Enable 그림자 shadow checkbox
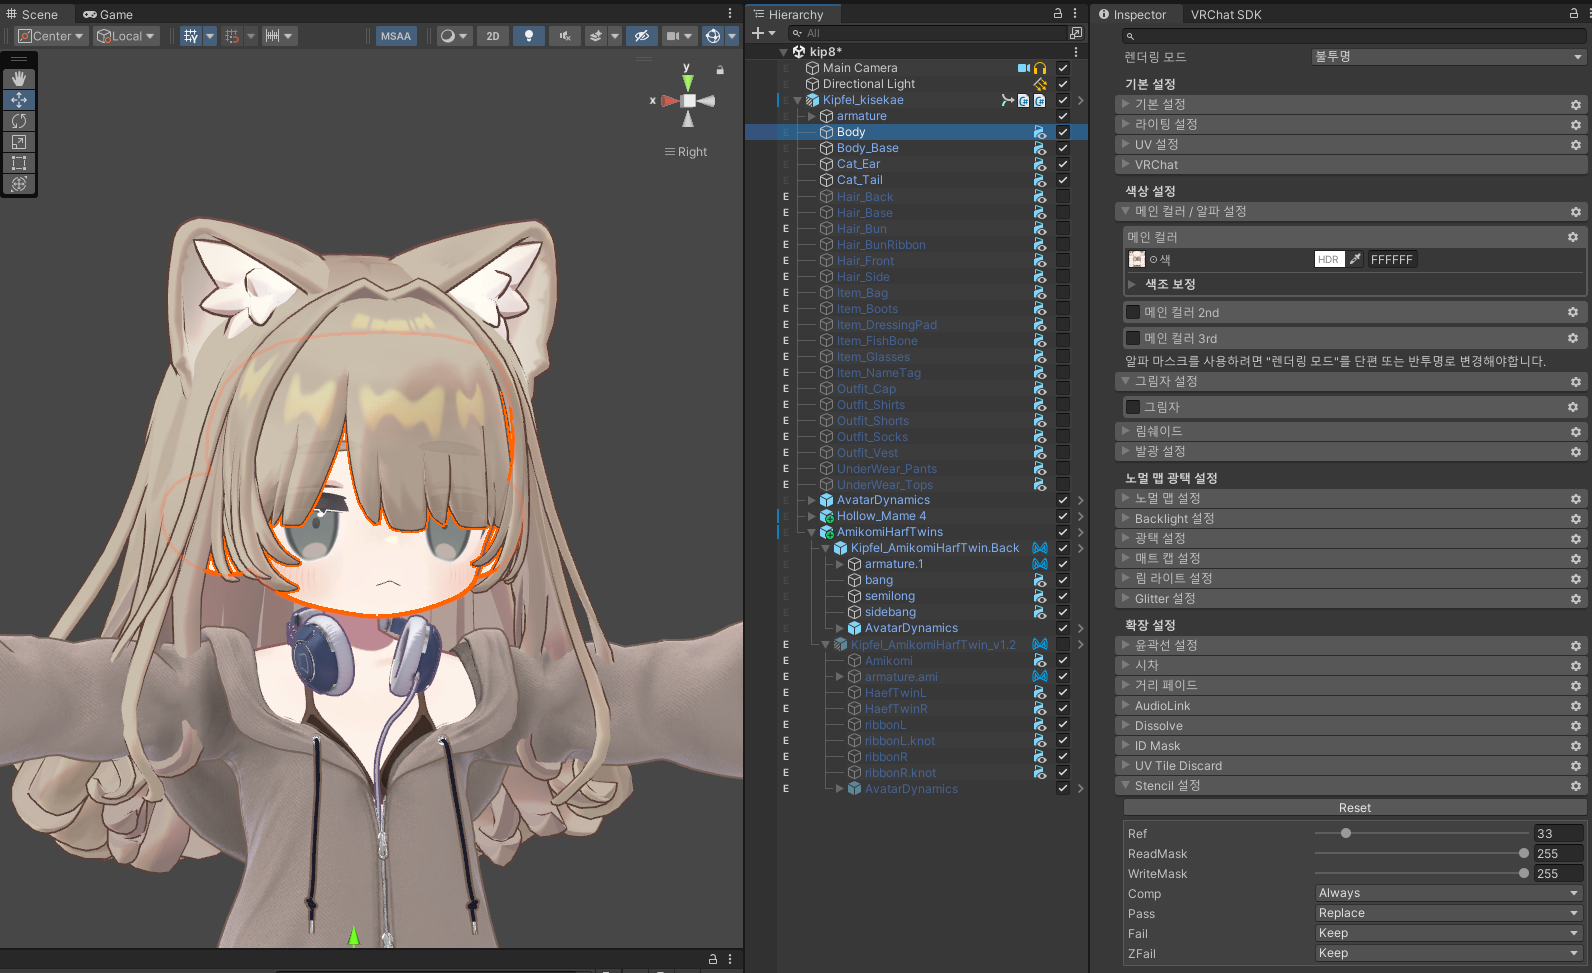The width and height of the screenshot is (1592, 973). [1133, 407]
